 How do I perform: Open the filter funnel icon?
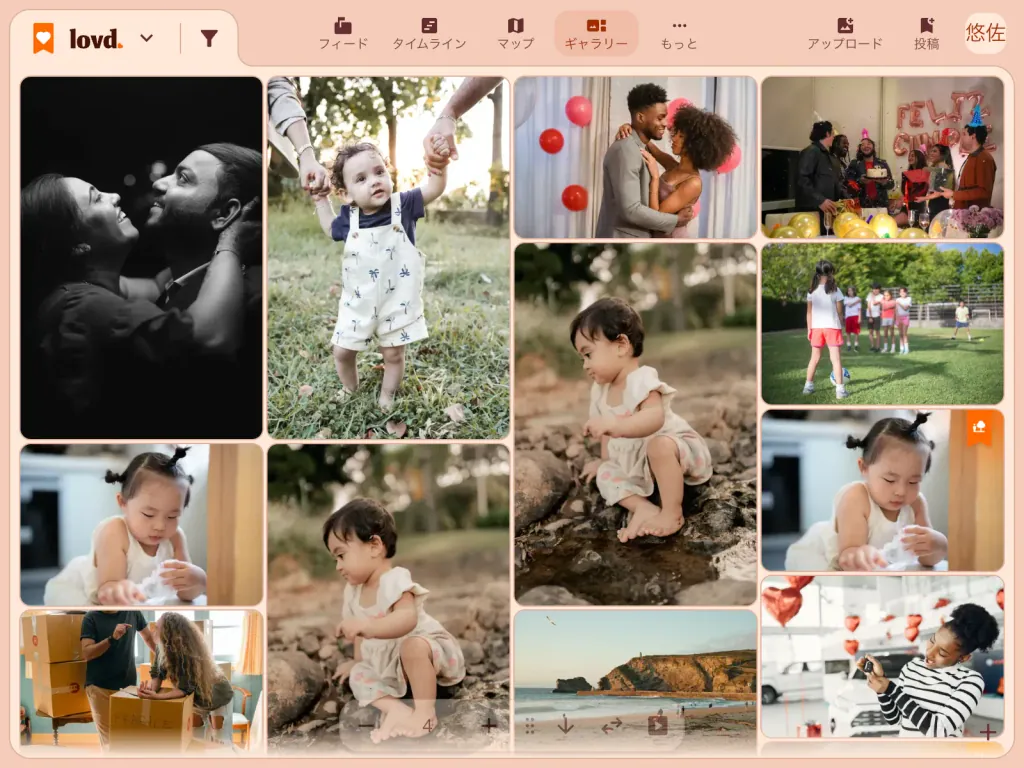pos(209,39)
